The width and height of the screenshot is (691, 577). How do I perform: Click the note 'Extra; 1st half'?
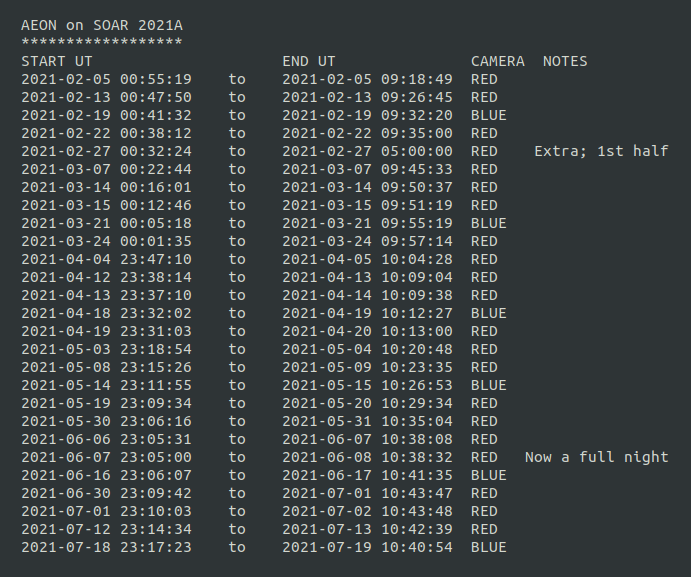coord(601,151)
